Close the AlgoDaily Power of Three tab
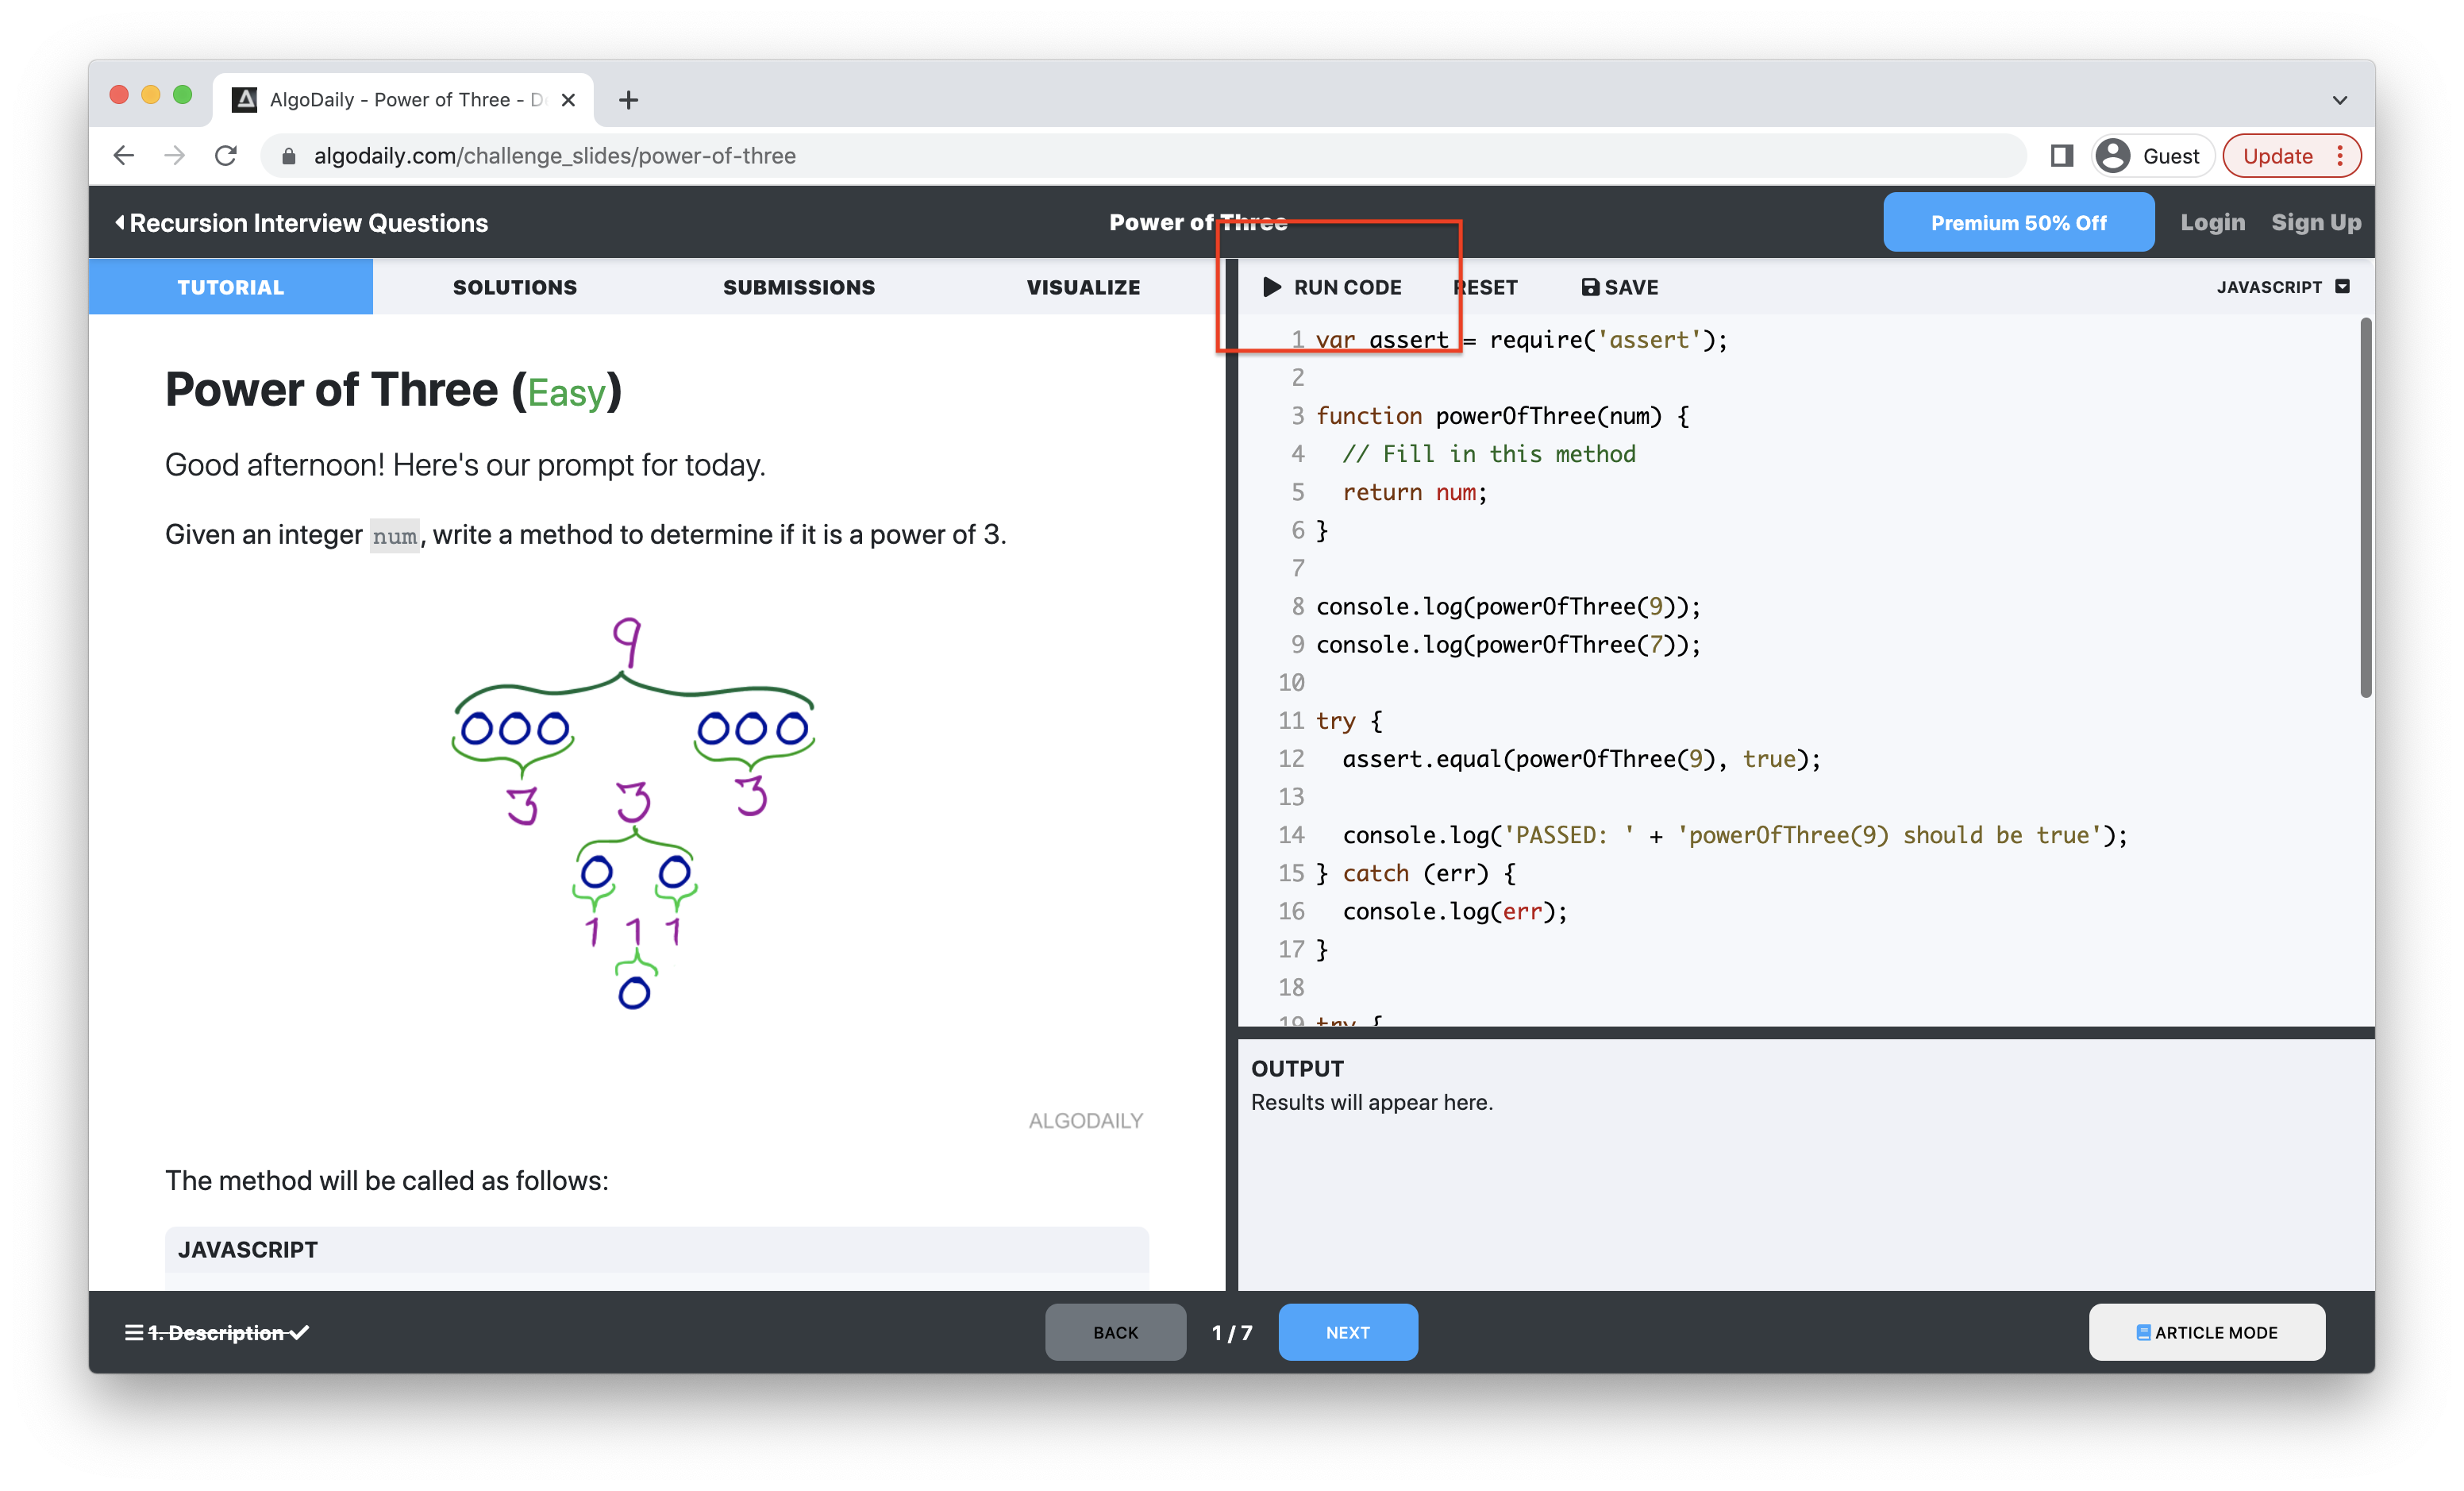The height and width of the screenshot is (1491, 2464). point(568,100)
